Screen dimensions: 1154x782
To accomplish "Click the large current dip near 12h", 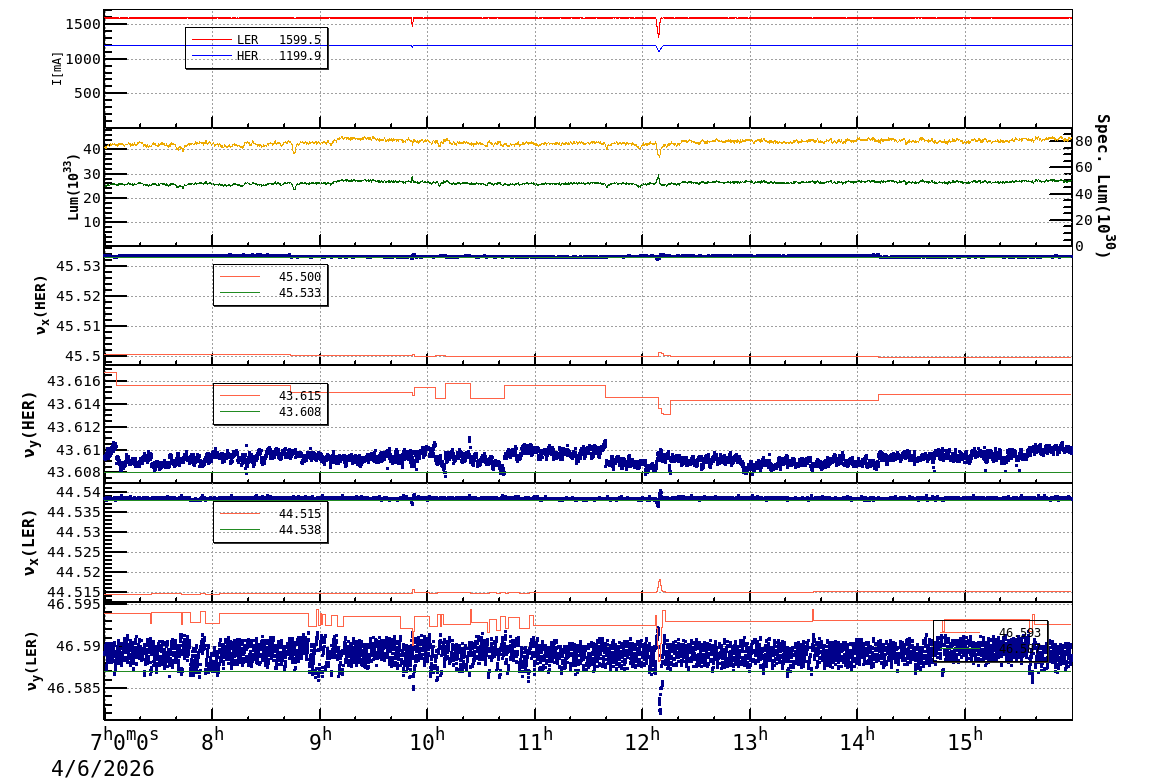I will tap(658, 28).
